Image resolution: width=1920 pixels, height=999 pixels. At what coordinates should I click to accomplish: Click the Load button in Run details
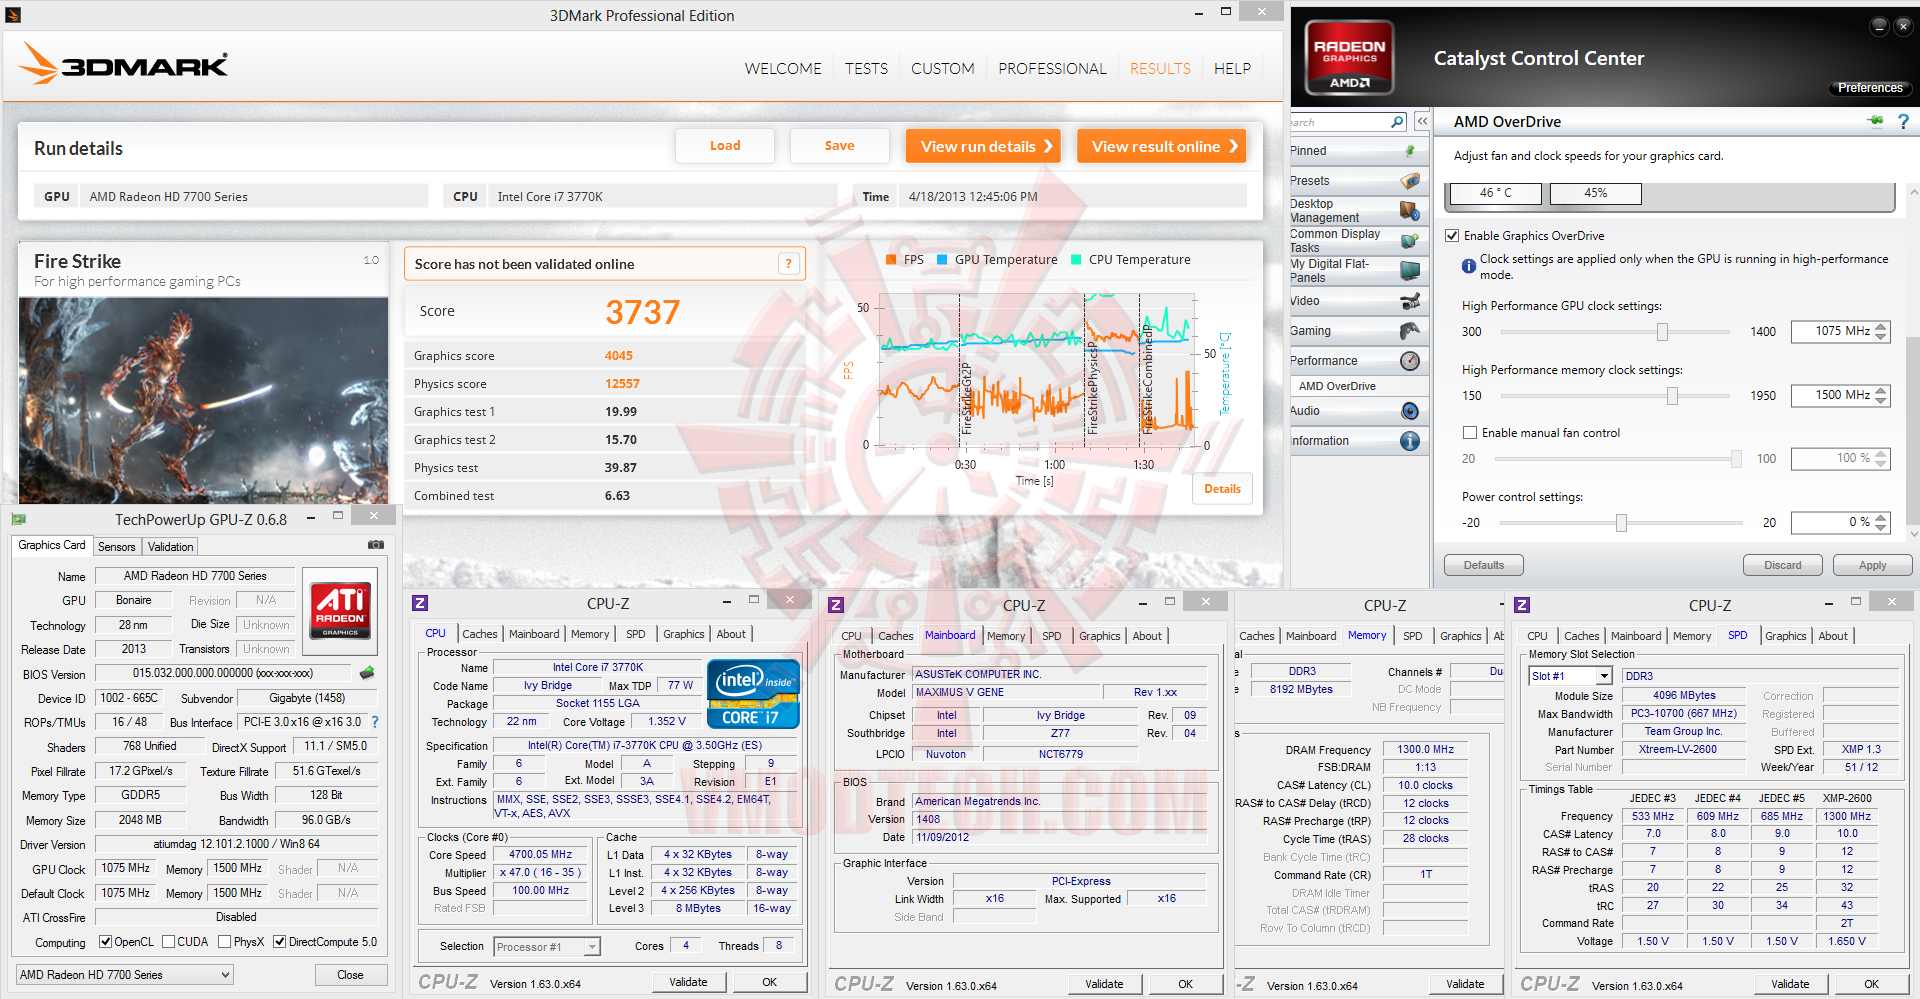click(725, 146)
